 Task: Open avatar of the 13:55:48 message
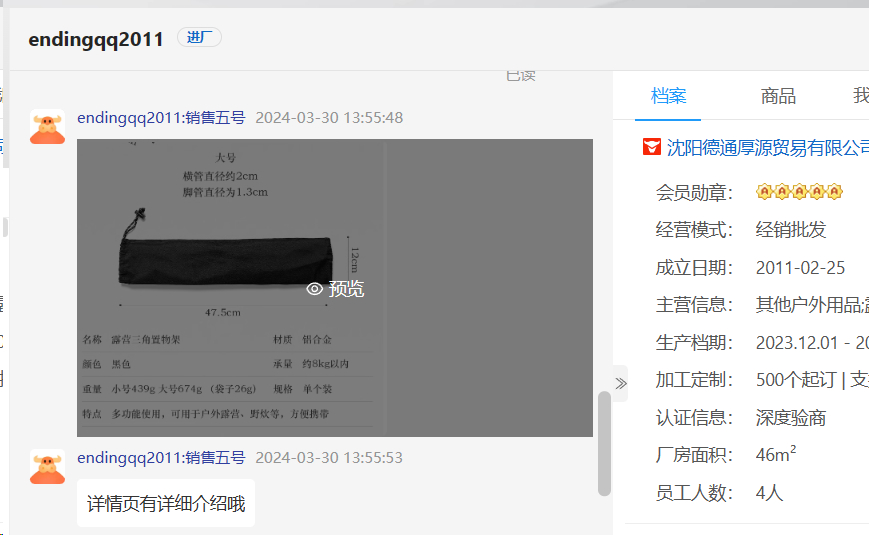(48, 127)
